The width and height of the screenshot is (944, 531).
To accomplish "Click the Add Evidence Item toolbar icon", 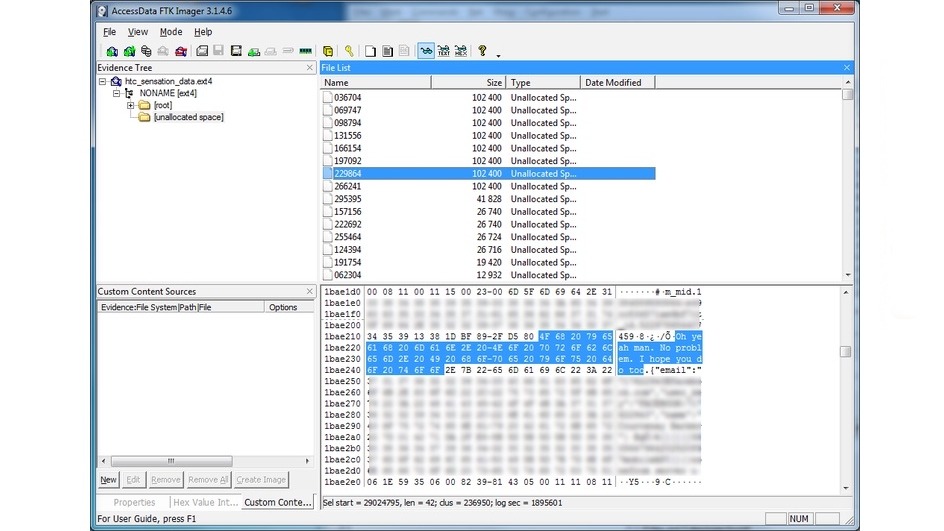I will point(112,51).
